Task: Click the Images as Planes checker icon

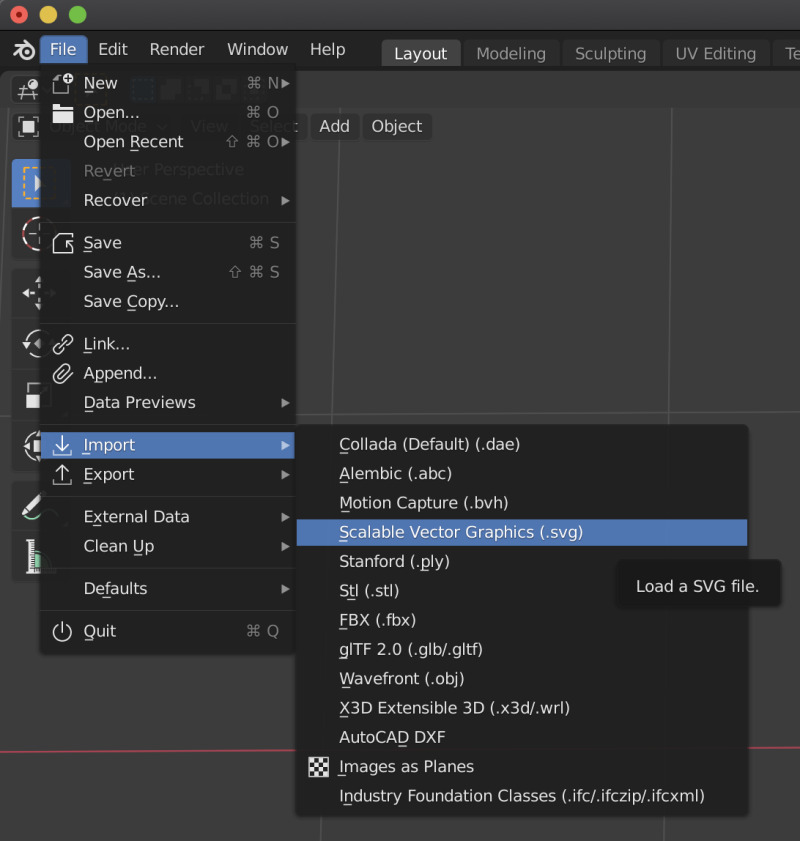Action: 318,767
